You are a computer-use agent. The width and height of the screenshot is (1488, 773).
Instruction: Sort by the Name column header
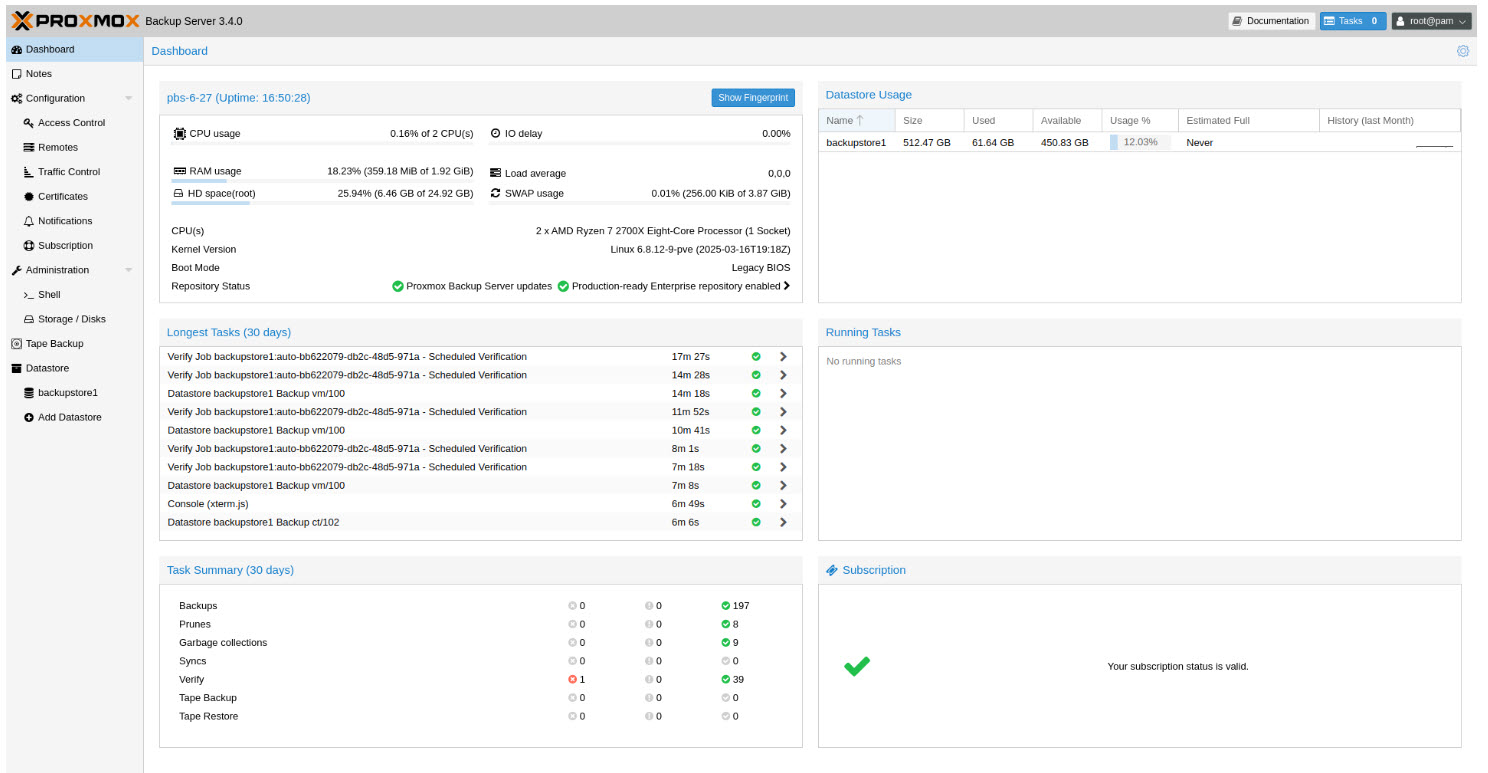(840, 121)
